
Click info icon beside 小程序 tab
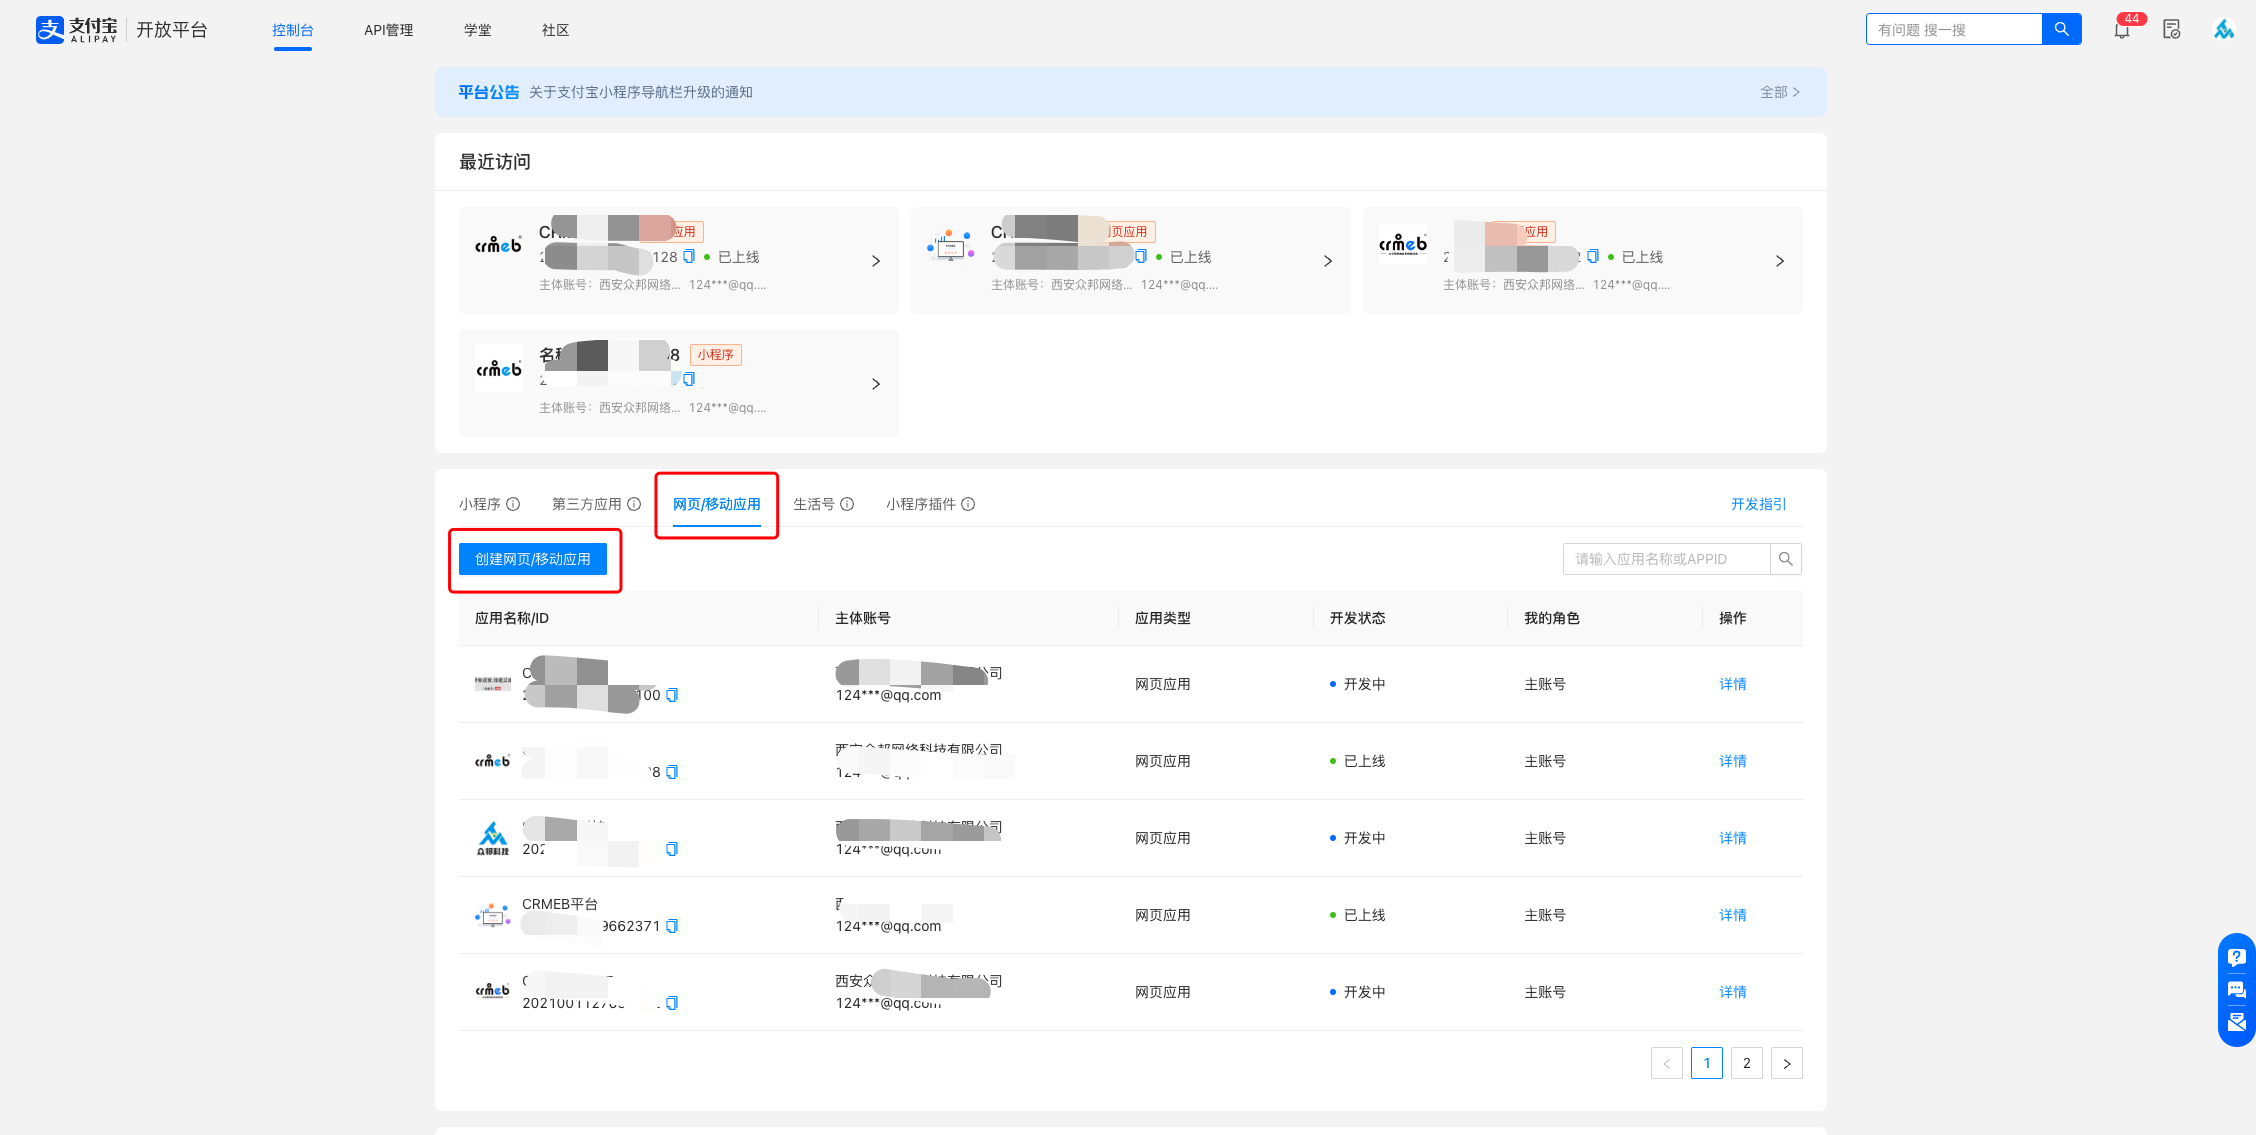(513, 504)
